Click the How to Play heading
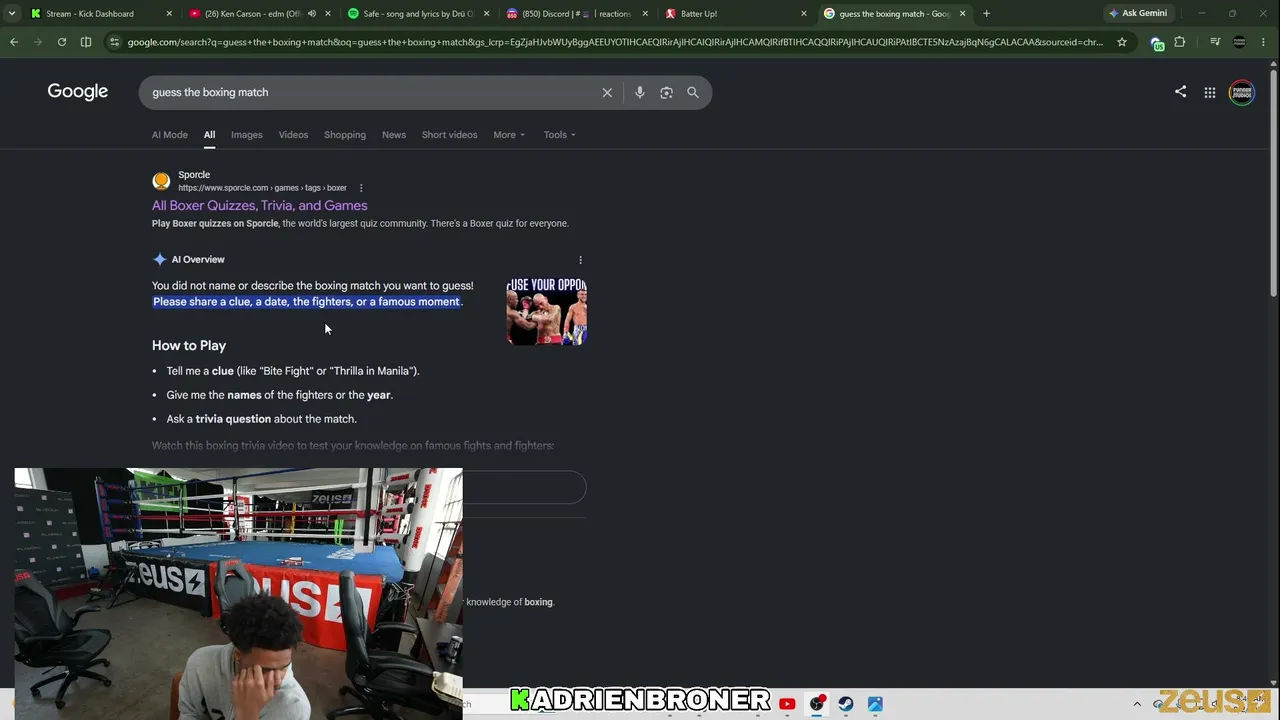Image resolution: width=1280 pixels, height=720 pixels. pyautogui.click(x=189, y=346)
